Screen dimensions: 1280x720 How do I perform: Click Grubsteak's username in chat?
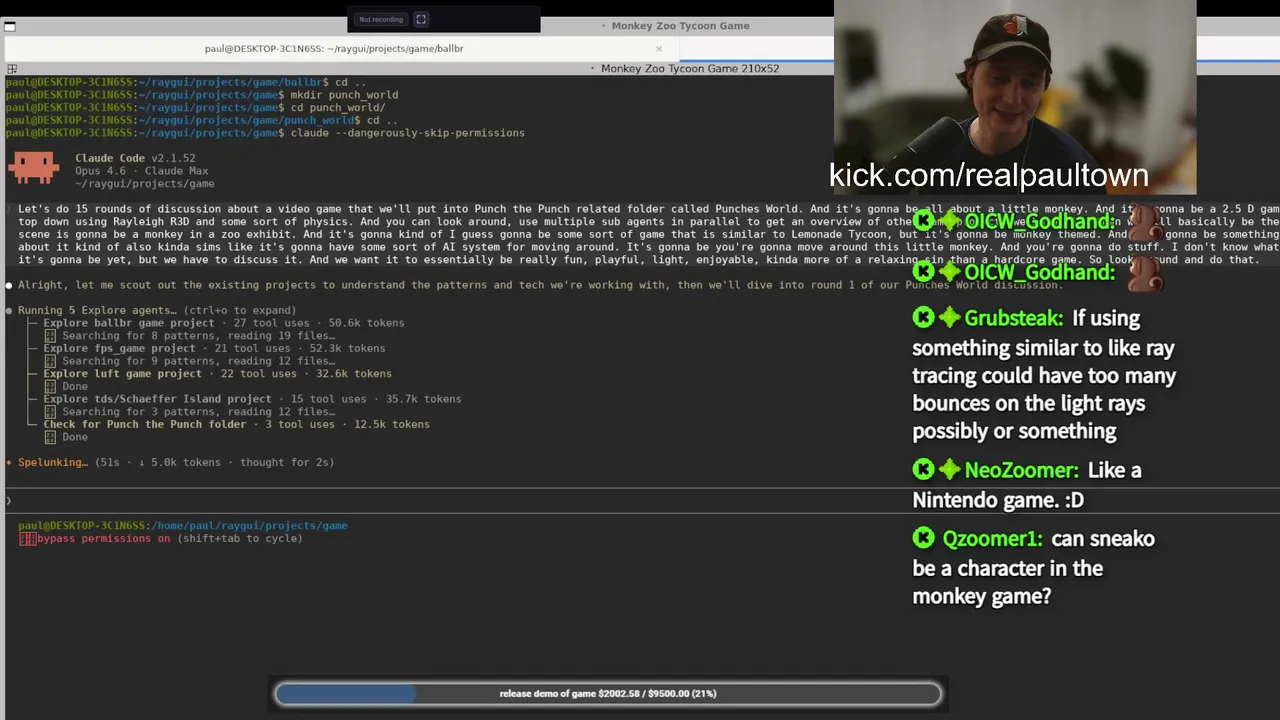click(1014, 318)
